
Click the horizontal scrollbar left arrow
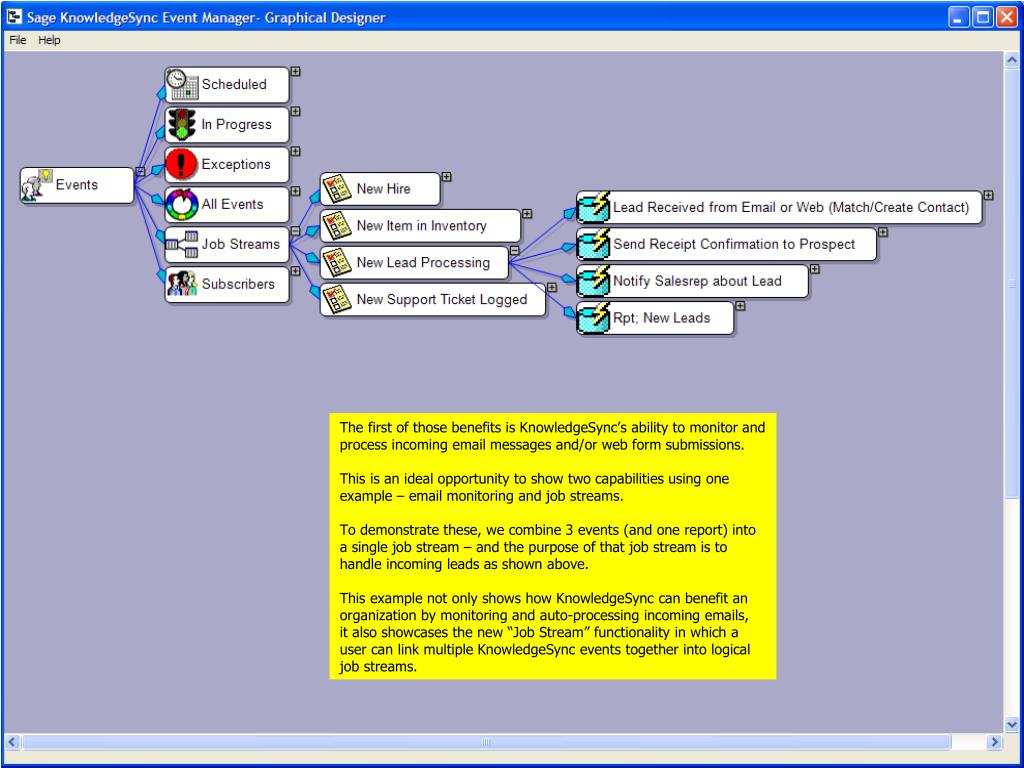pos(12,742)
